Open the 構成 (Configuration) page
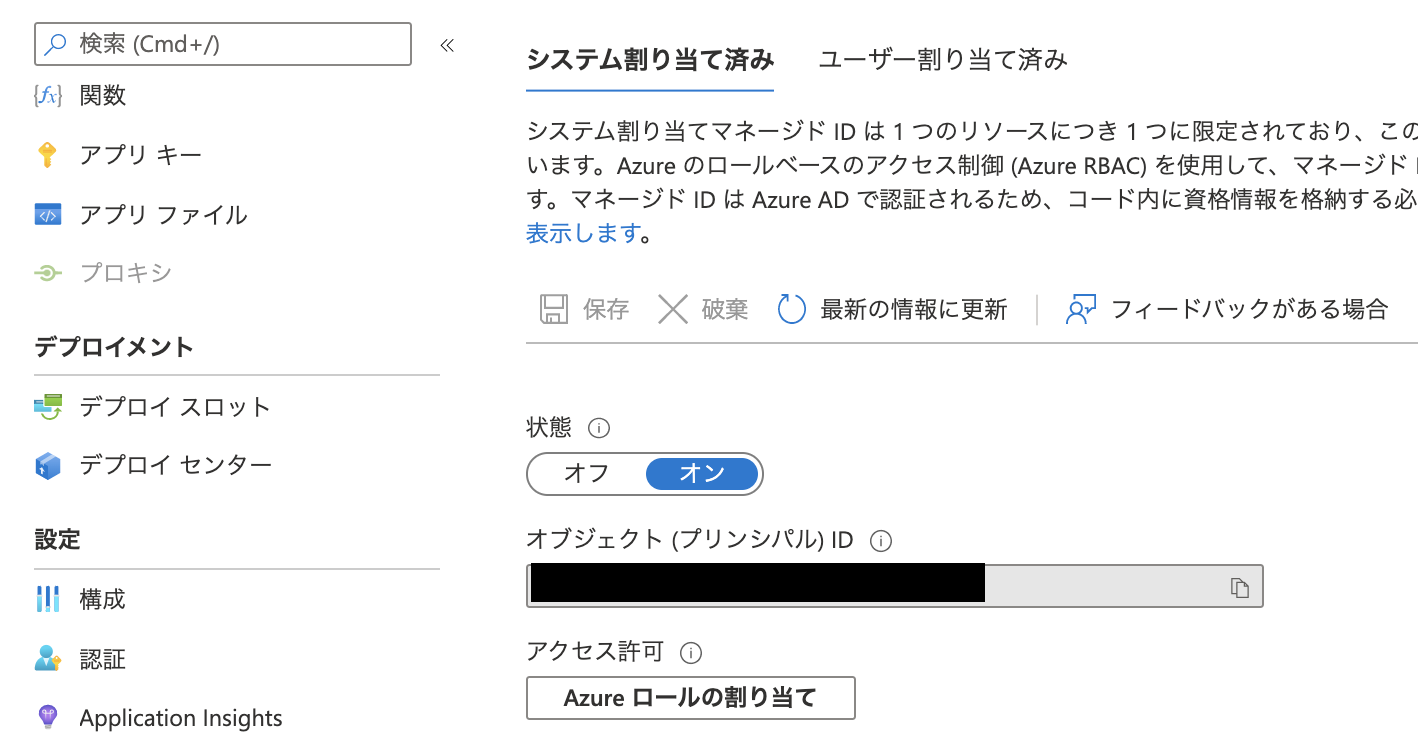Screen dimensions: 1418x740 click(x=105, y=598)
